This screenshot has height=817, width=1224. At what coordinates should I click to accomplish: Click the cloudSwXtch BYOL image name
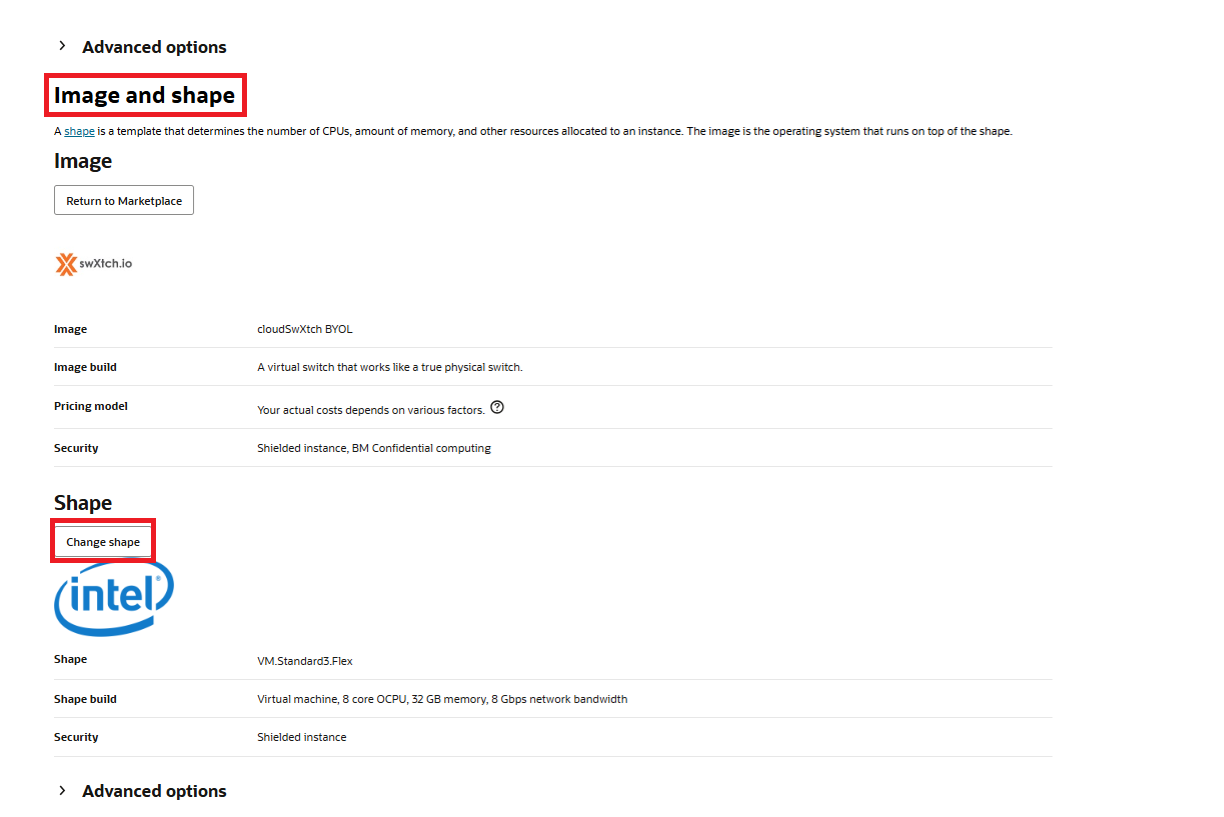coord(304,329)
